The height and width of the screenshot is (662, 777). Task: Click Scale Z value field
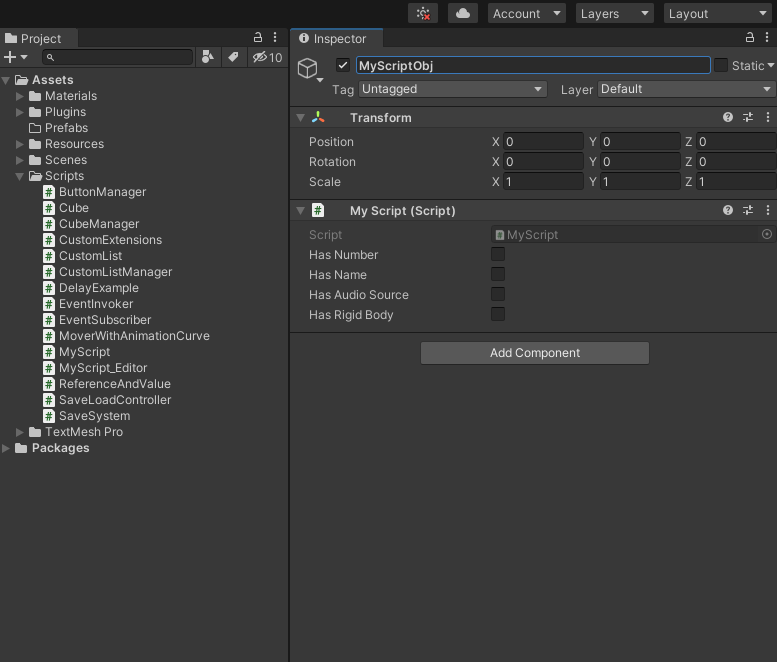pos(736,181)
